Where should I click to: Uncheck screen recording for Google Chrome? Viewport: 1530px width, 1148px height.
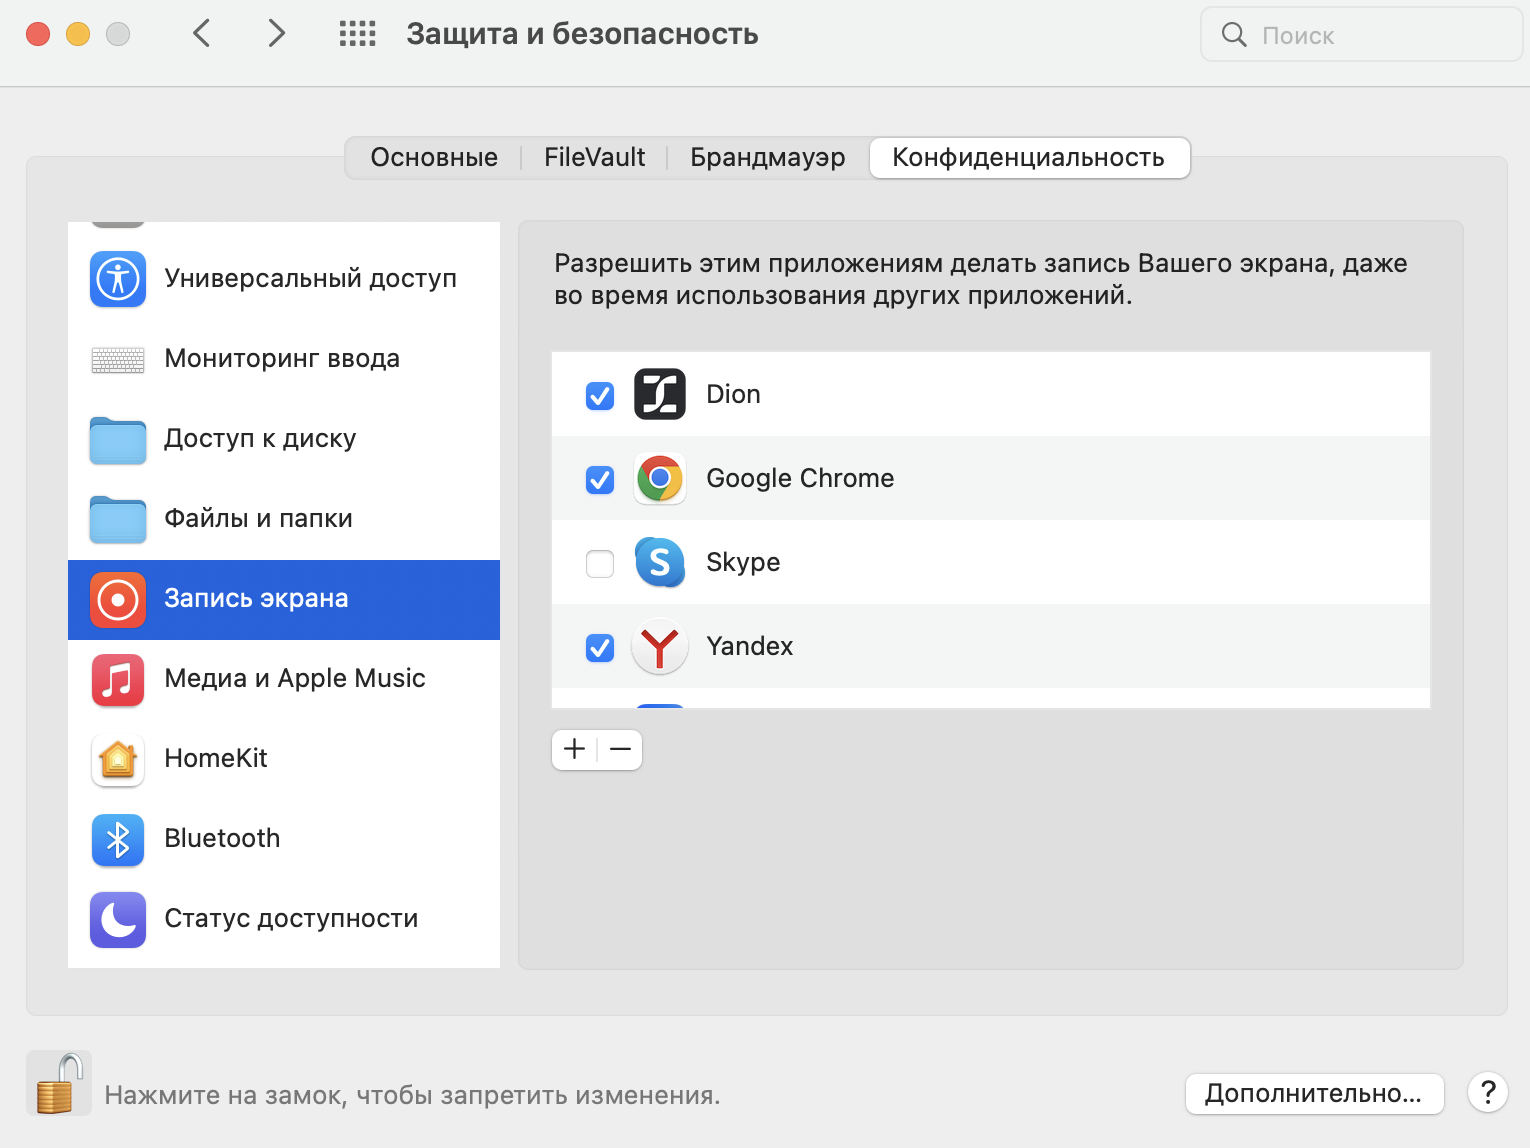pyautogui.click(x=600, y=480)
